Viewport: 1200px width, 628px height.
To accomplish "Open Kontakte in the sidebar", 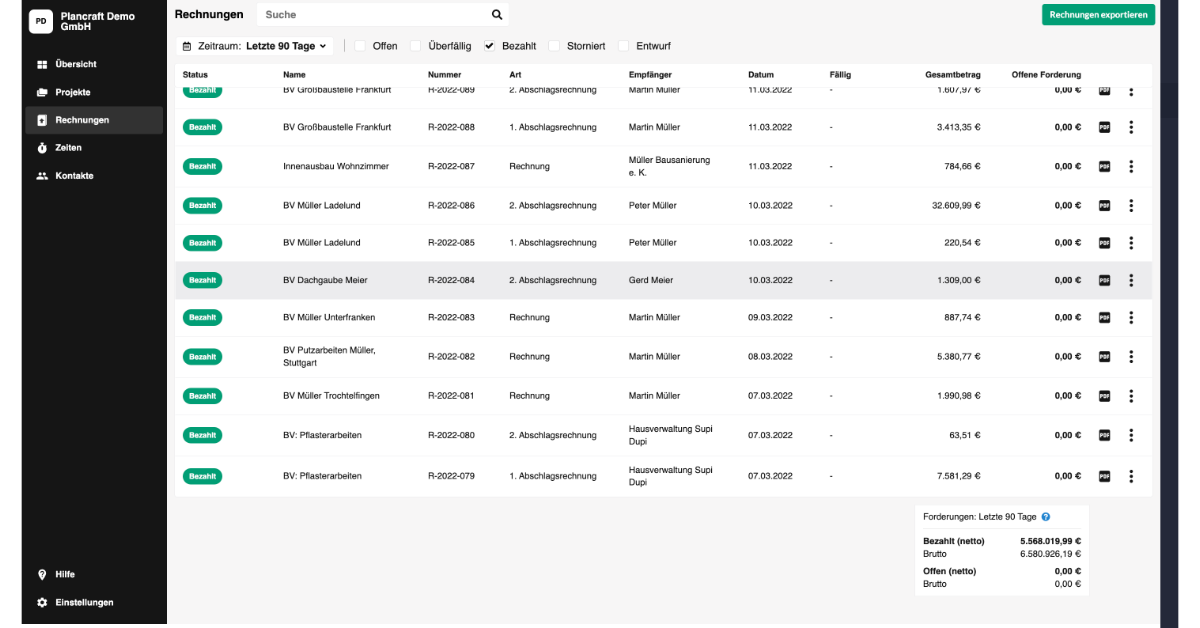I will (x=94, y=176).
